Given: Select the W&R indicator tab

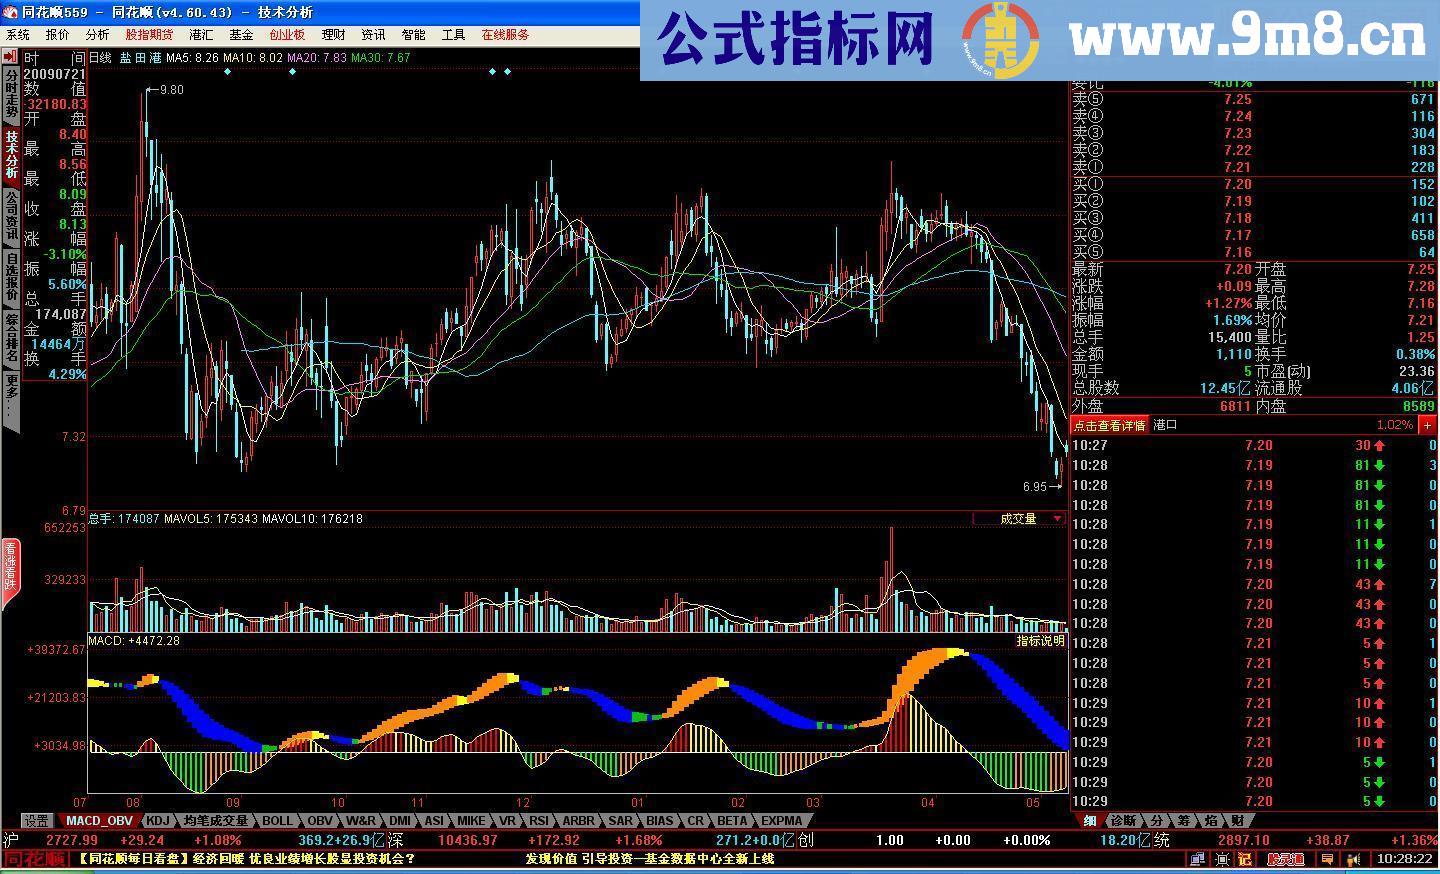Looking at the screenshot, I should click(x=362, y=821).
